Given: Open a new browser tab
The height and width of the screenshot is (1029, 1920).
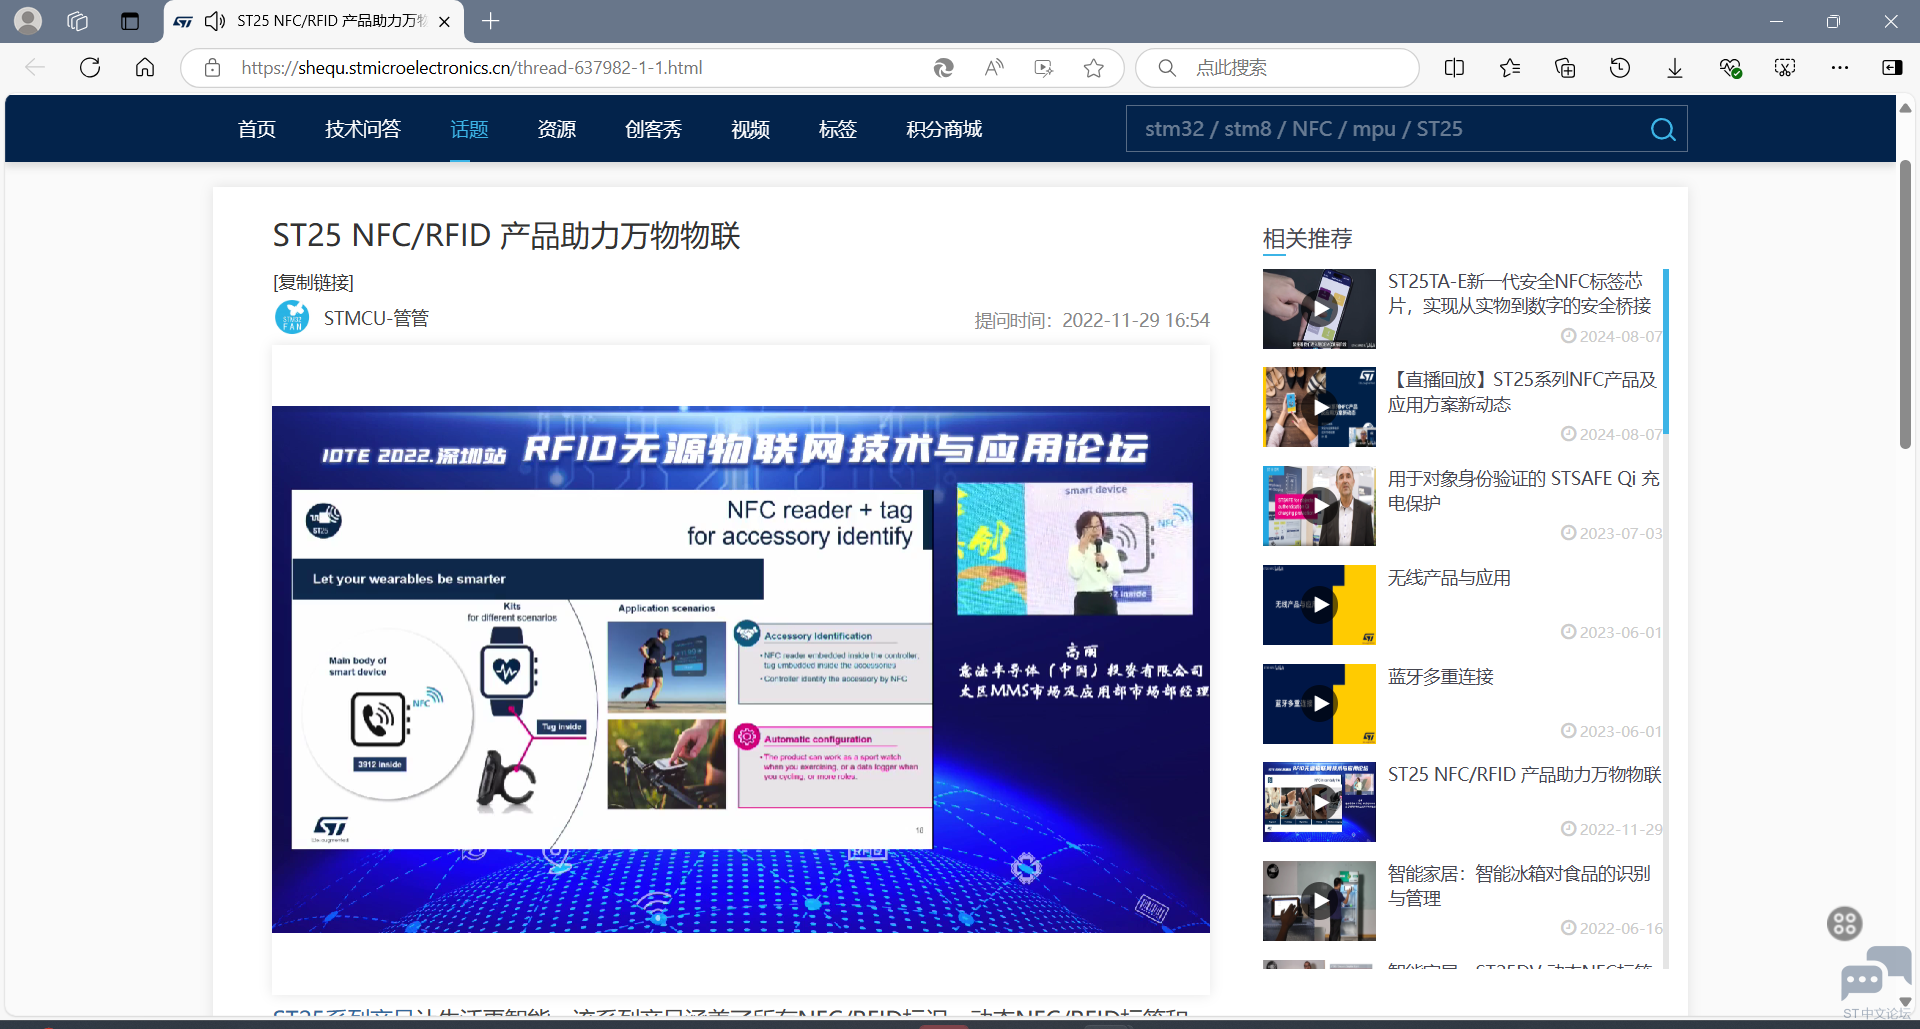Looking at the screenshot, I should [x=490, y=21].
